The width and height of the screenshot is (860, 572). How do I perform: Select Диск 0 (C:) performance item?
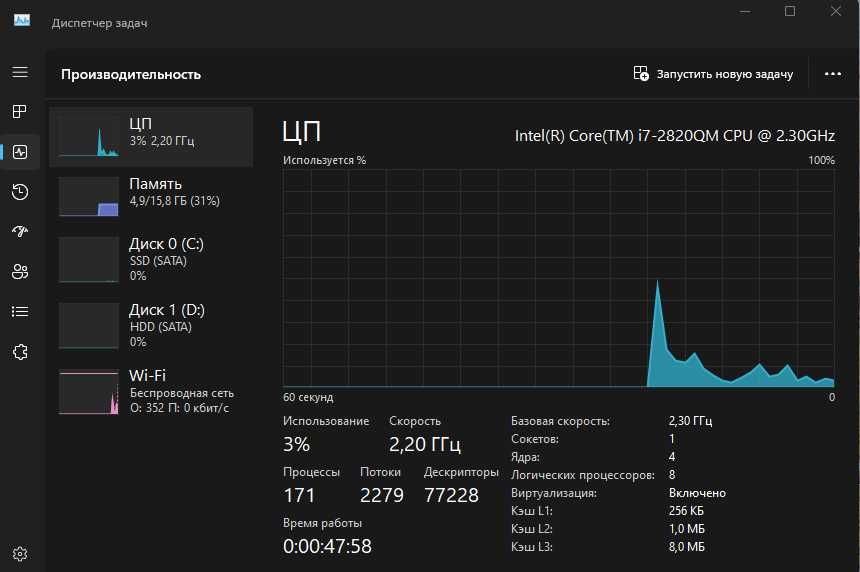(x=151, y=259)
